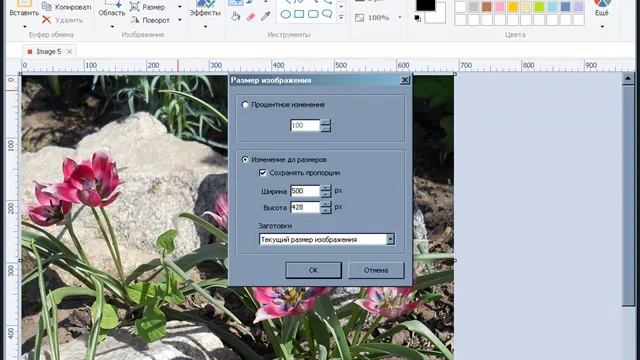Choose the speech bubble shape tool
The height and width of the screenshot is (360, 640).
327,15
